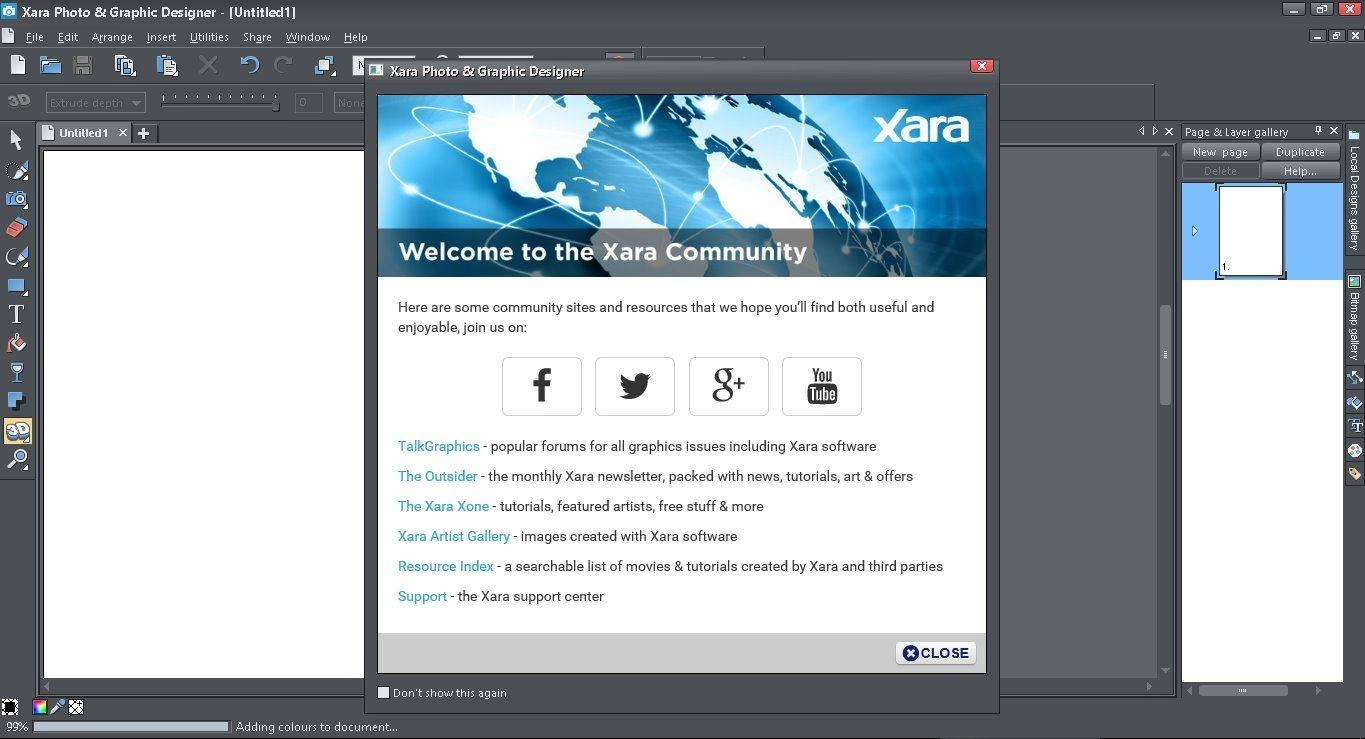This screenshot has width=1365, height=739.
Task: Expand page 1 layers triangle
Action: [x=1195, y=231]
